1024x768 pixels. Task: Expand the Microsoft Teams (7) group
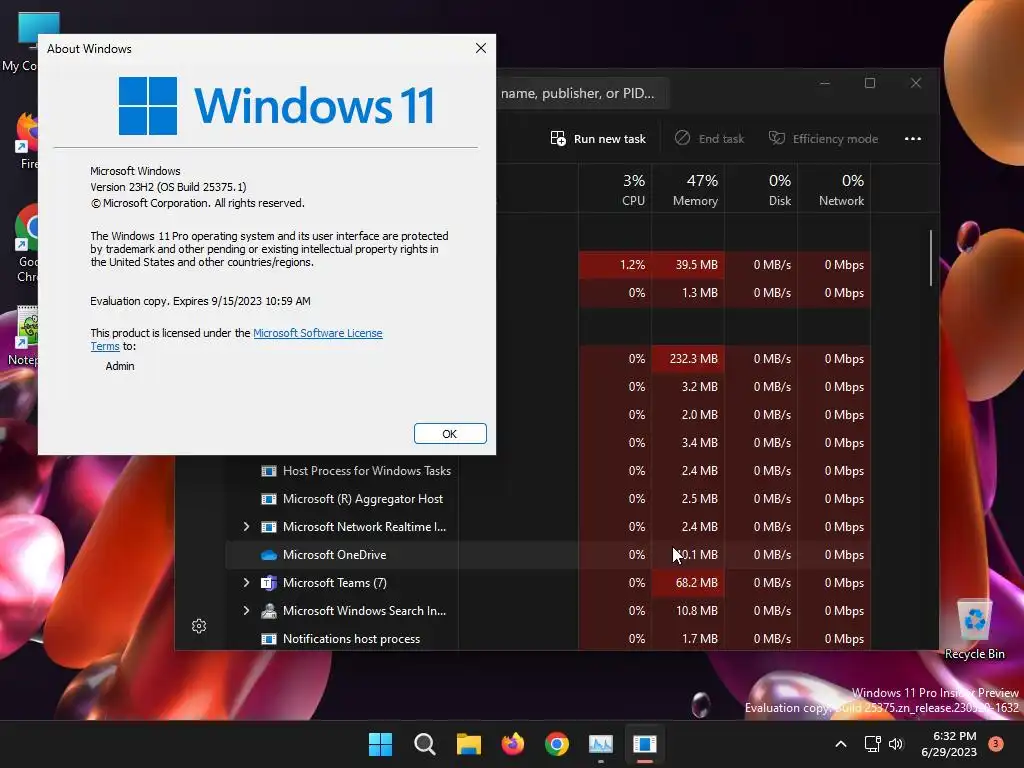[x=246, y=583]
